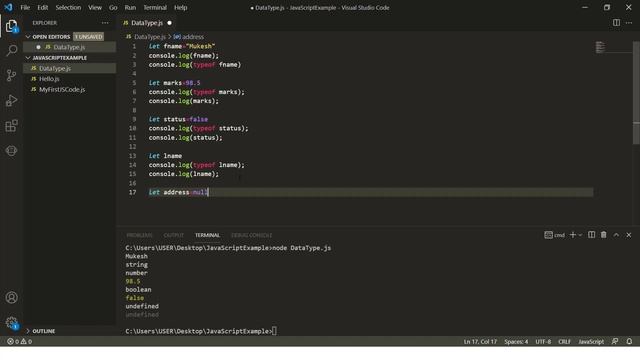This screenshot has width=640, height=360.
Task: Switch to the Problems panel tab
Action: click(139, 235)
